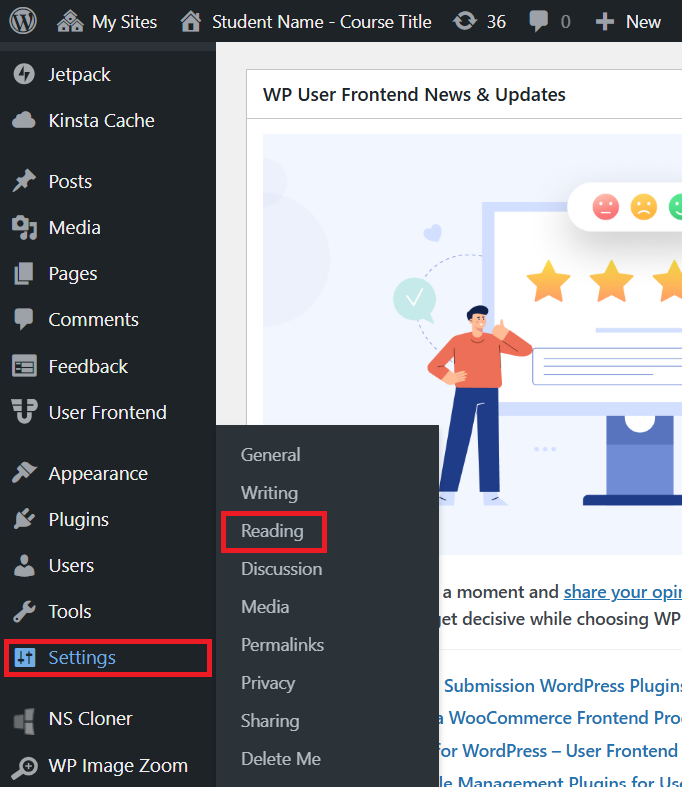Viewport: 682px width, 787px height.
Task: Open User Frontend in the sidebar
Action: [x=108, y=413]
